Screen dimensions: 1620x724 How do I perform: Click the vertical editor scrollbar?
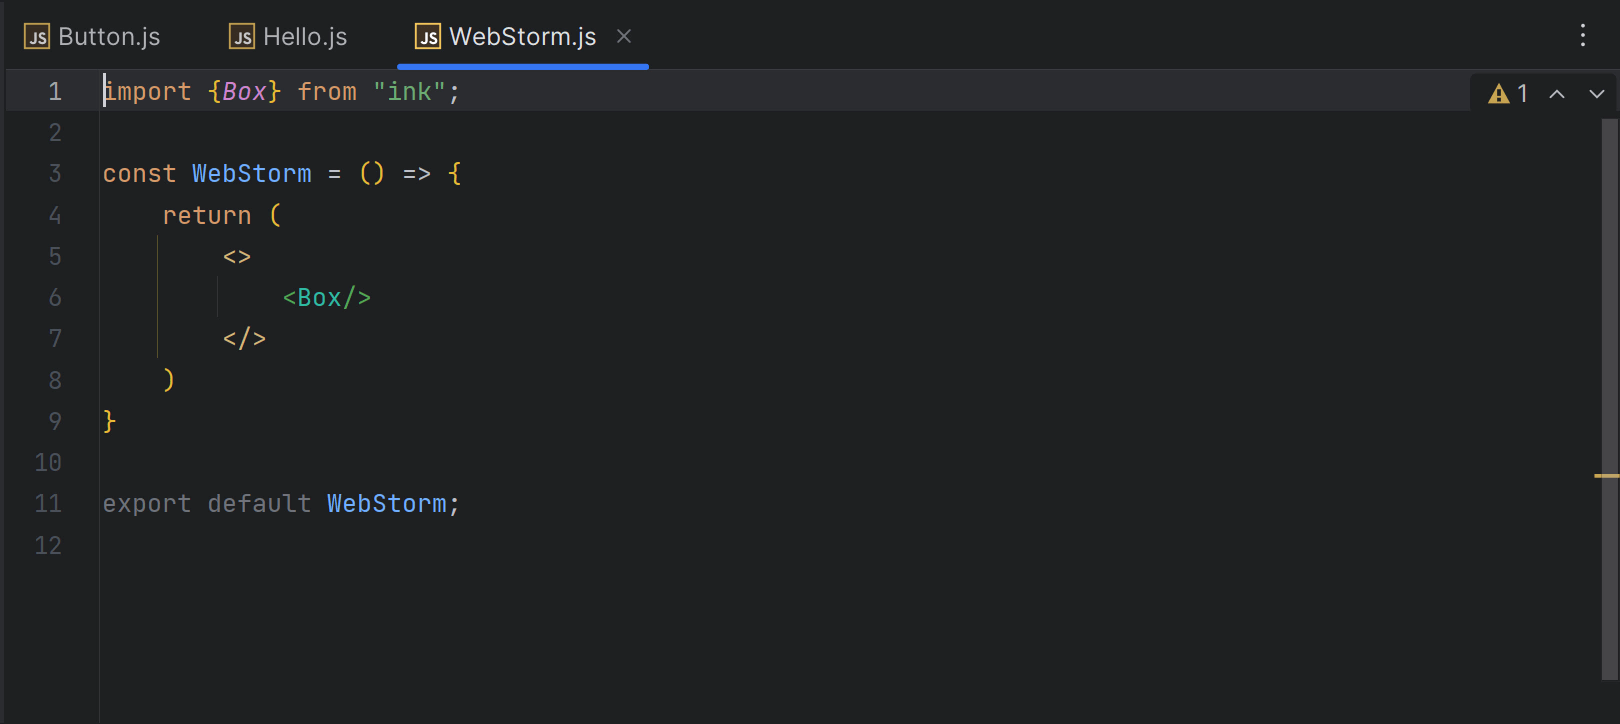(1609, 300)
